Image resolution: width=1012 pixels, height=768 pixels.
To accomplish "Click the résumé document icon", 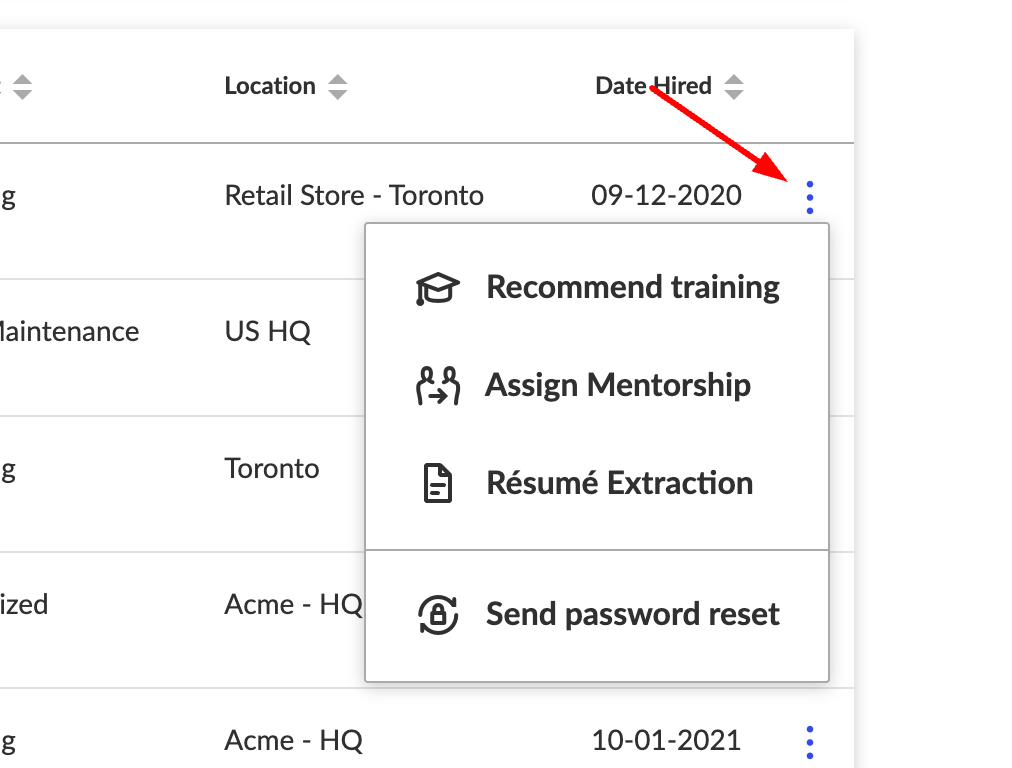I will [435, 484].
